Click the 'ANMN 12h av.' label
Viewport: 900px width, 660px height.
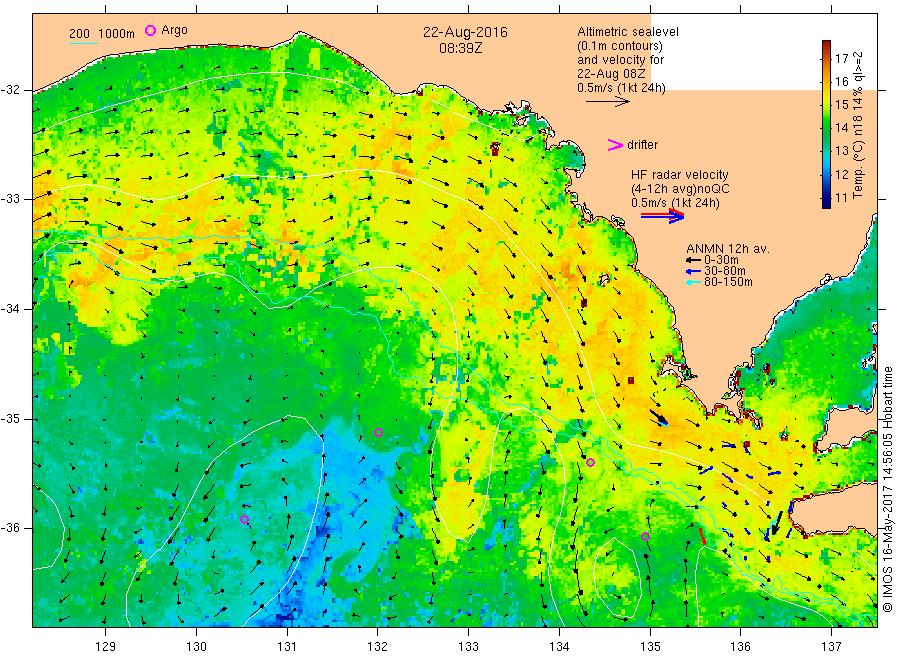coord(728,249)
